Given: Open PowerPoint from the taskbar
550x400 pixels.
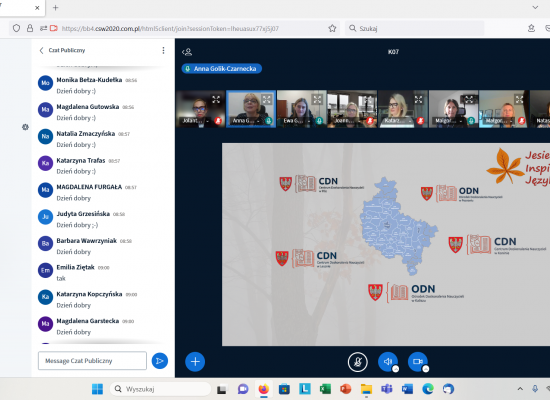Looking at the screenshot, I should coord(346,389).
